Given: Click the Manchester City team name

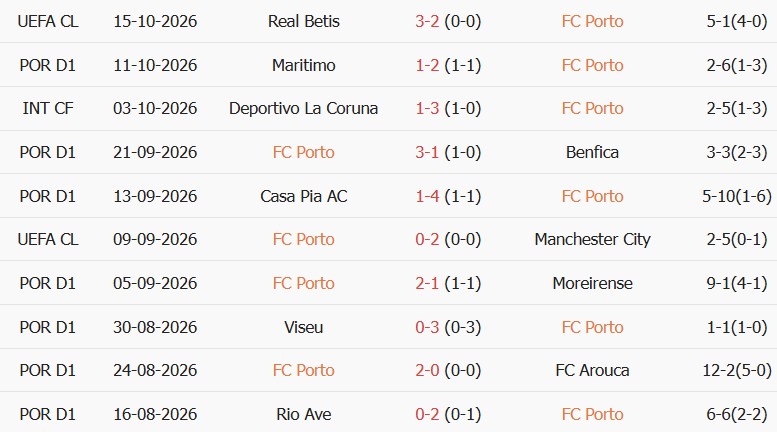Looking at the screenshot, I should click(592, 239).
